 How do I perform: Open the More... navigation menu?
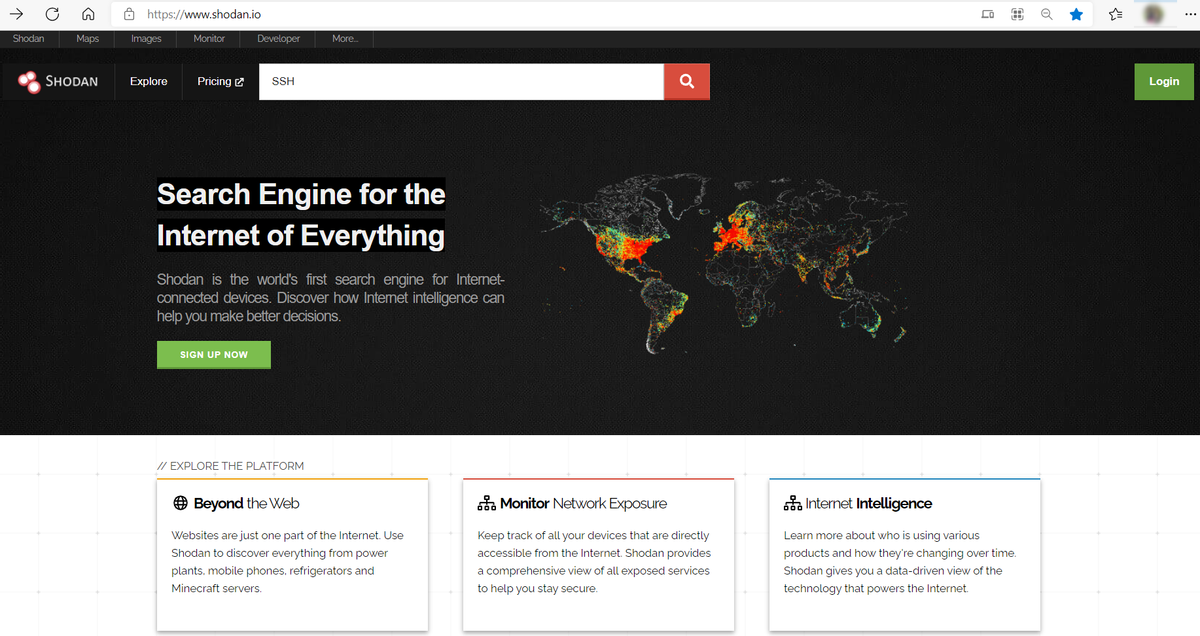click(344, 38)
